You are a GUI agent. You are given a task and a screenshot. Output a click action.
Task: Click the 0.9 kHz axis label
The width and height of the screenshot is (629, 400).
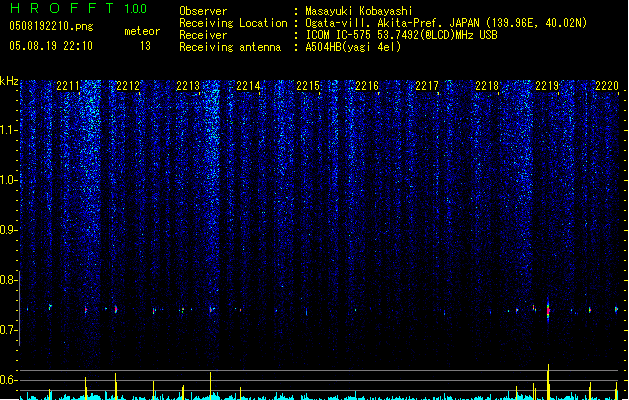pos(8,230)
